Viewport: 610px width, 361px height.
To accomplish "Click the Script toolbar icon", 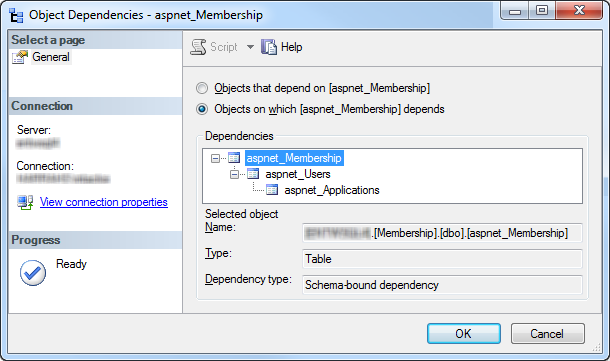I will click(198, 47).
